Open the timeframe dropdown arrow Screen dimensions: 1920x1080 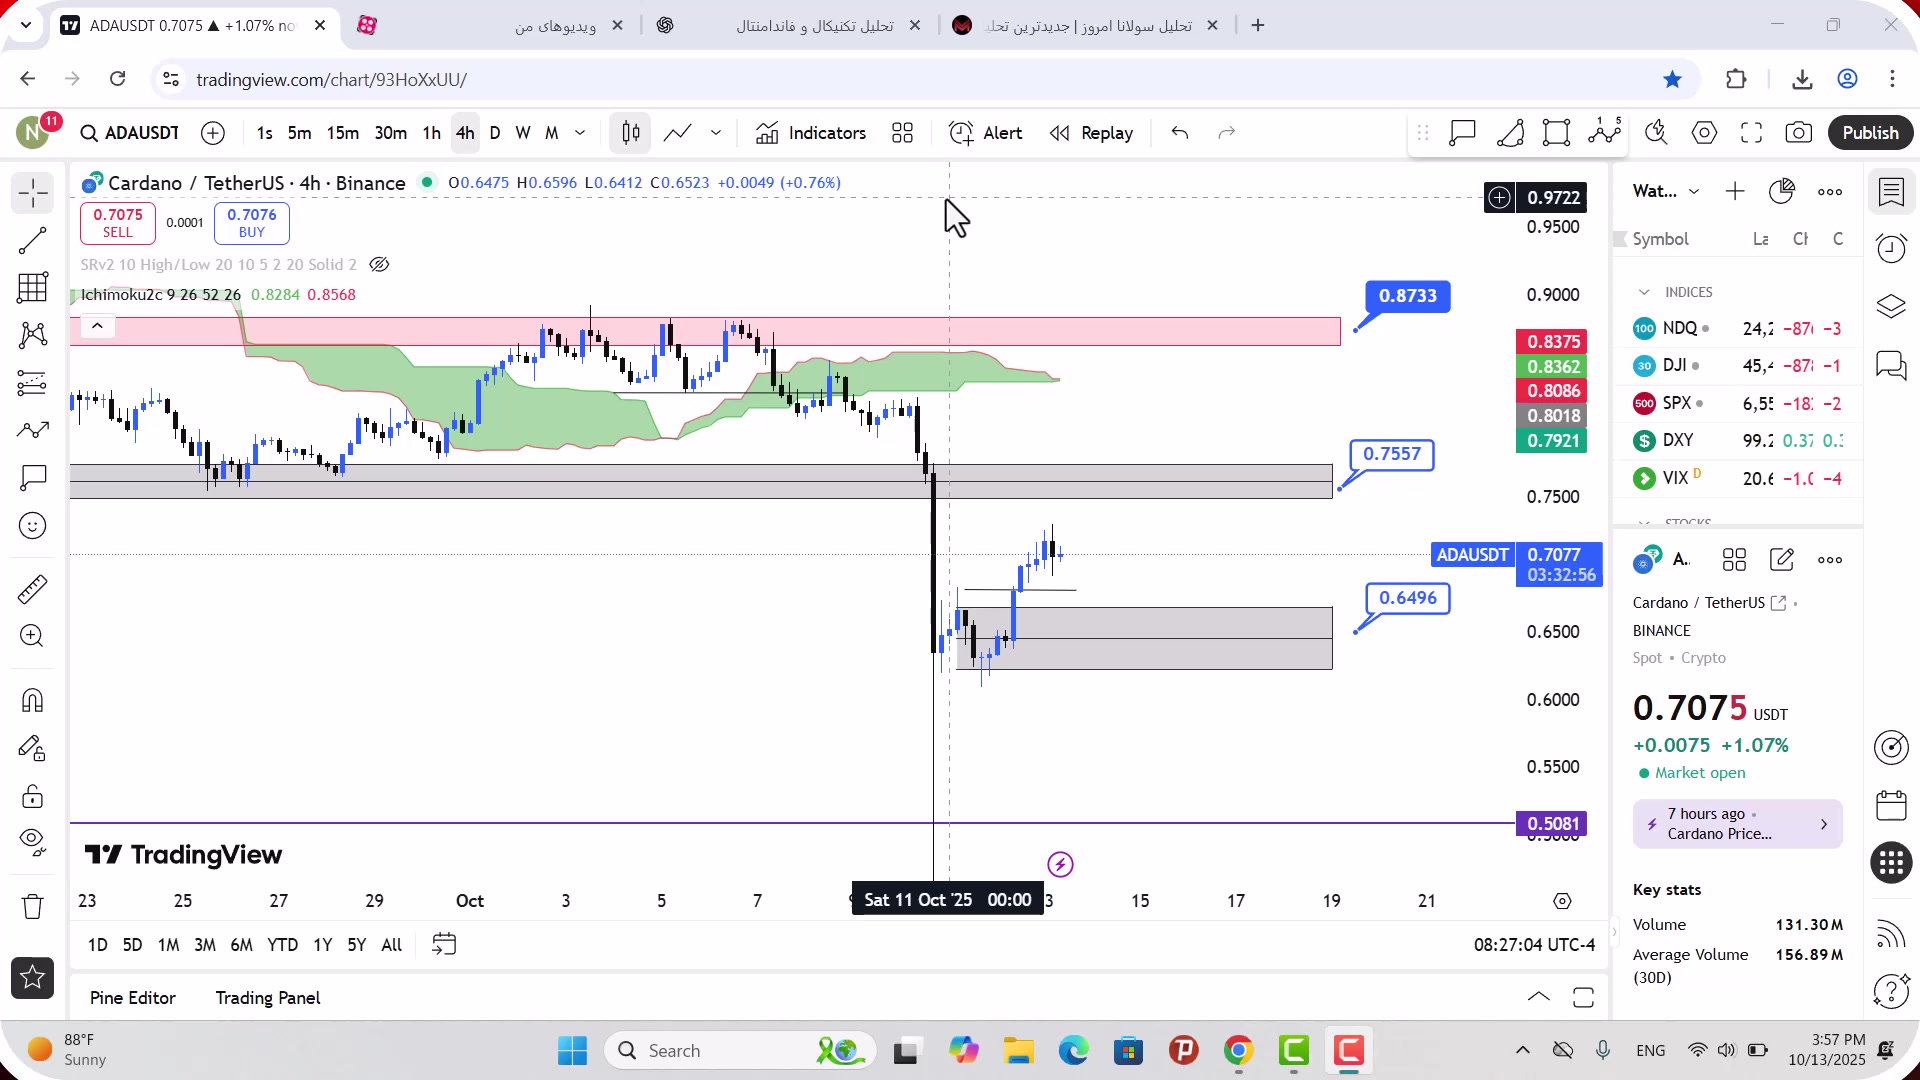(x=580, y=133)
